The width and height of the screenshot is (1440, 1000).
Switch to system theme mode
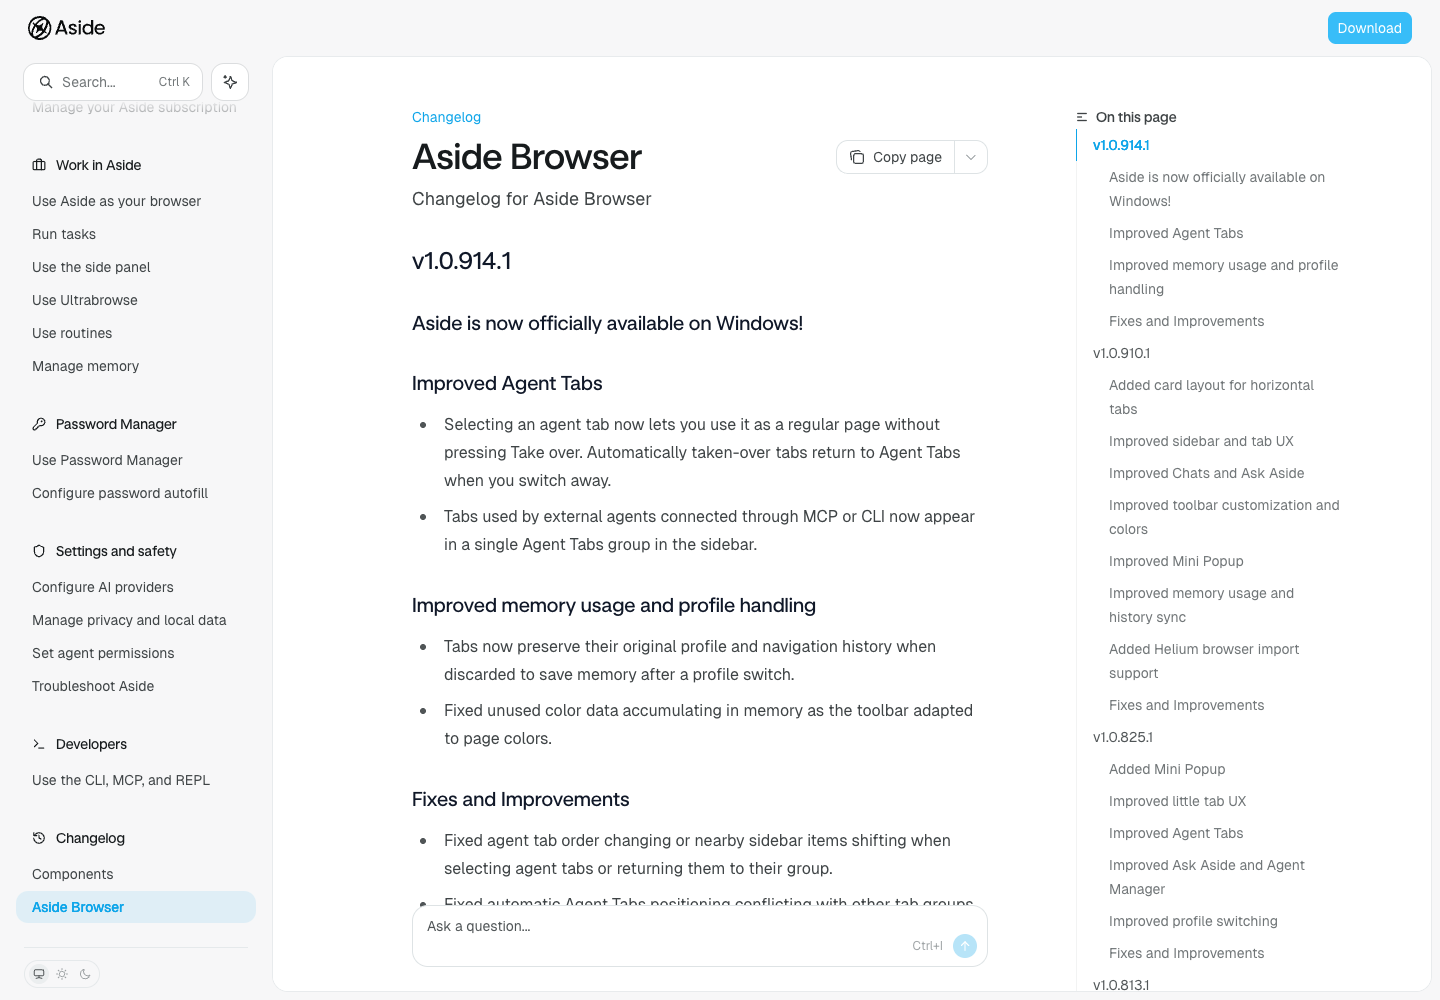[39, 974]
